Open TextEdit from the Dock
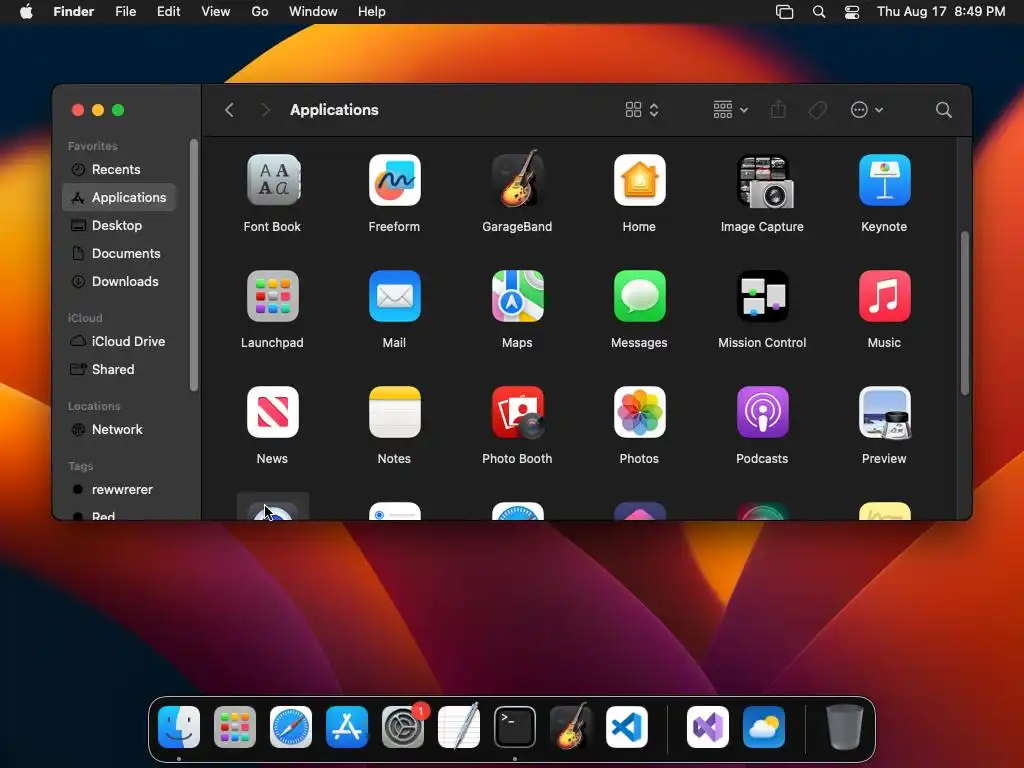 point(459,727)
